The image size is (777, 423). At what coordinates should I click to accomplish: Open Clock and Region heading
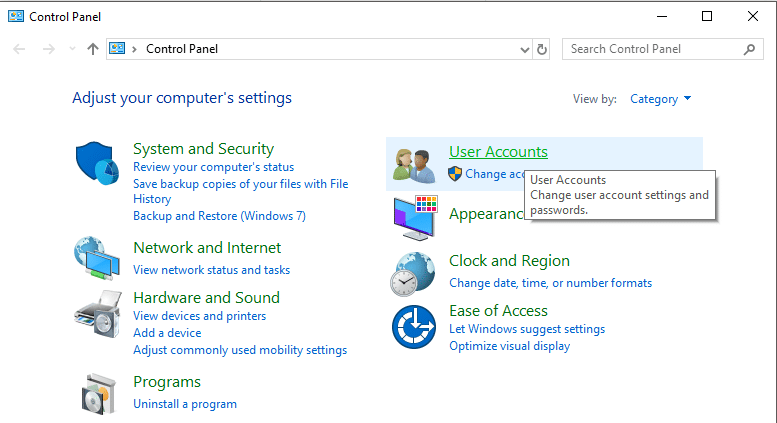(509, 261)
